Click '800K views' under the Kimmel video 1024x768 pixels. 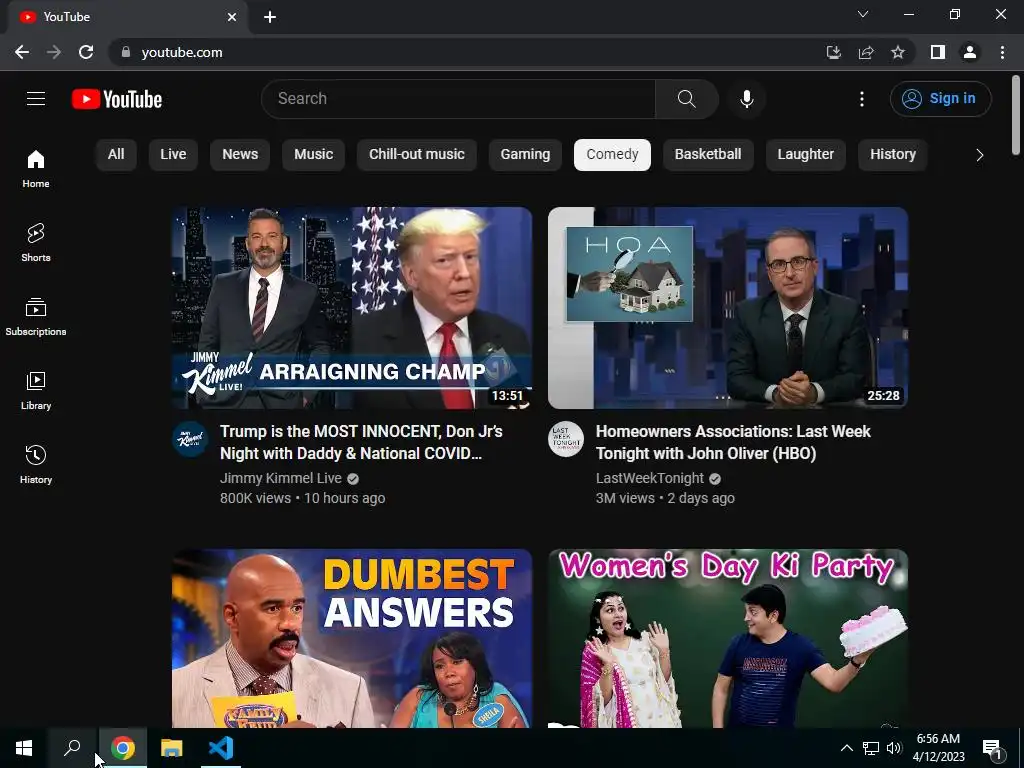[x=255, y=498]
